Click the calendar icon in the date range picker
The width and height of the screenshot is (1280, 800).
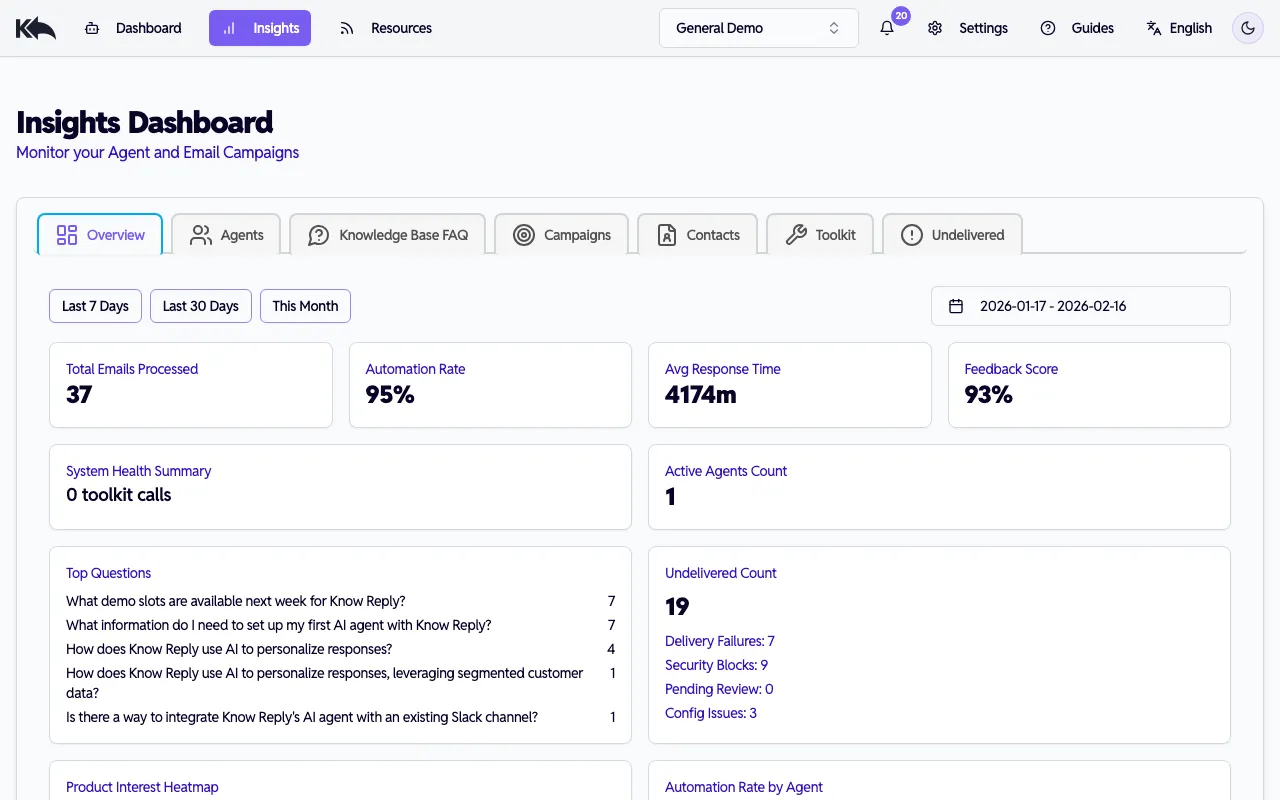955,306
